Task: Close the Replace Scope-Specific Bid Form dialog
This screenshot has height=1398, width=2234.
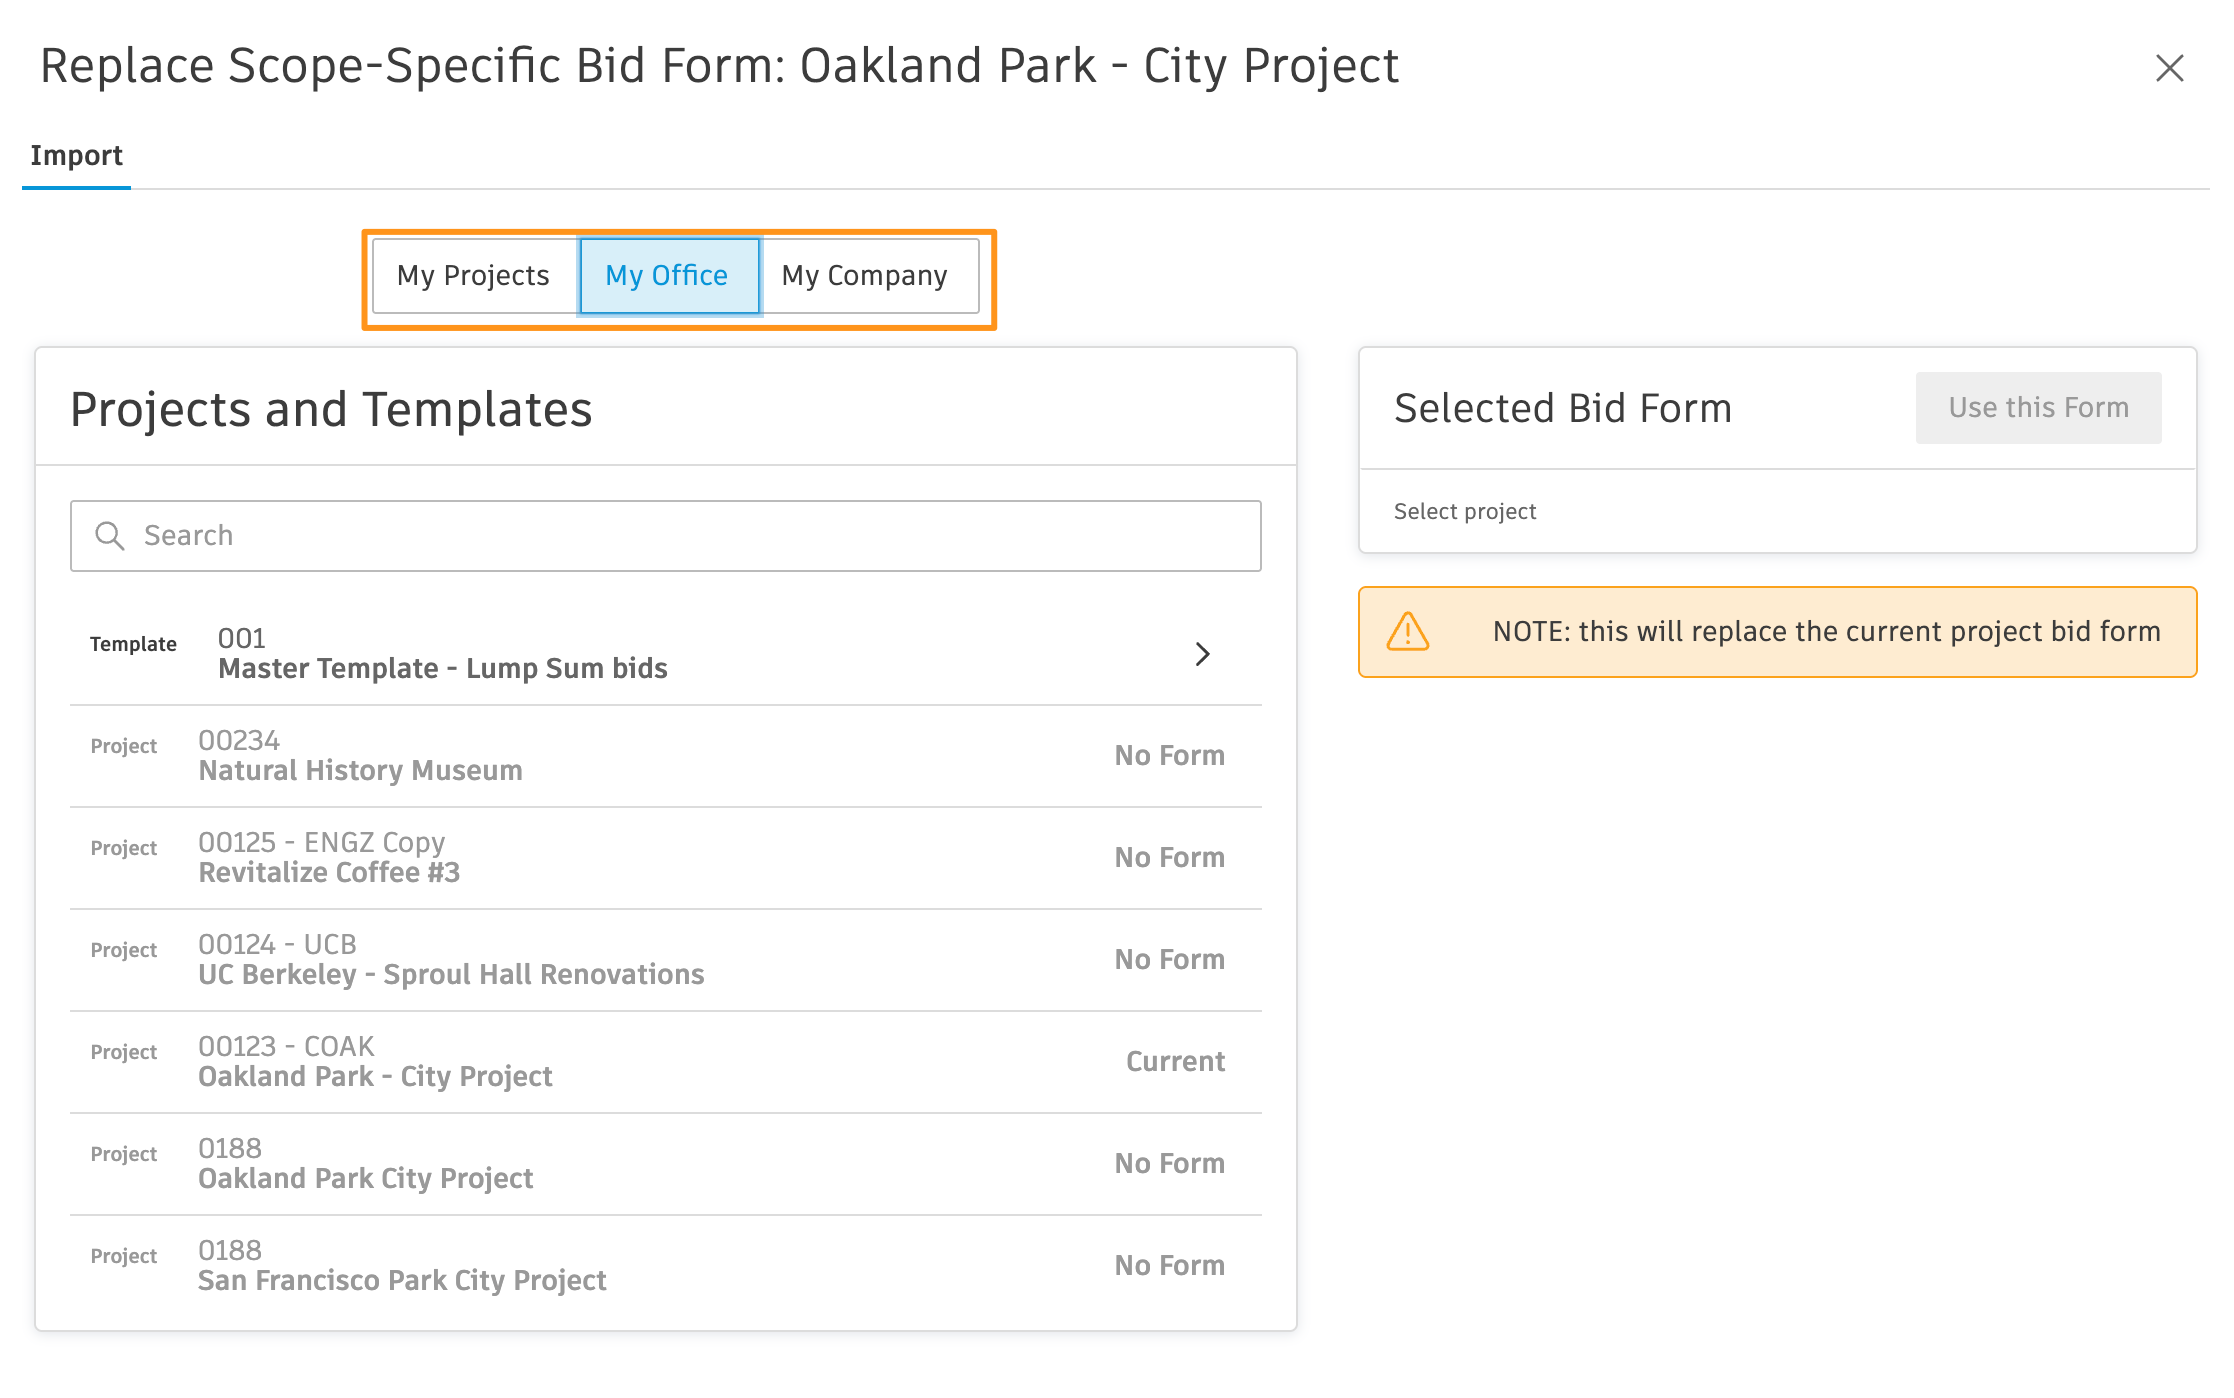Action: [x=2170, y=68]
